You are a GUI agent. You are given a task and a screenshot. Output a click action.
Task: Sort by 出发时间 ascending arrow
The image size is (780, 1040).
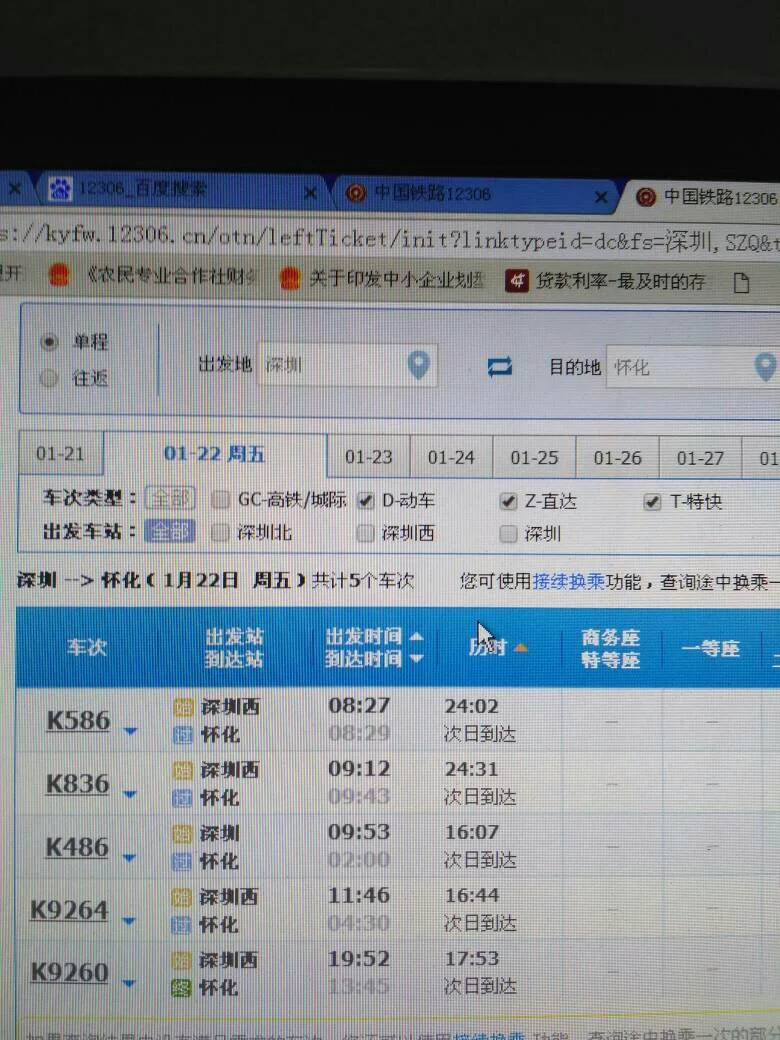tap(417, 637)
